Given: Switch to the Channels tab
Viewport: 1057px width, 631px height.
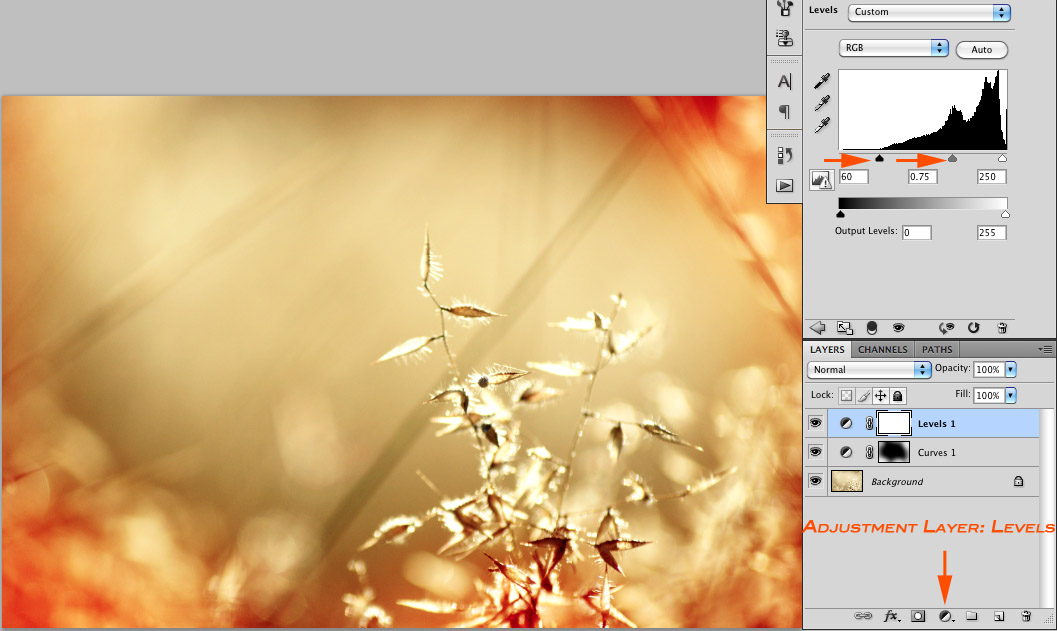Looking at the screenshot, I should coord(883,349).
